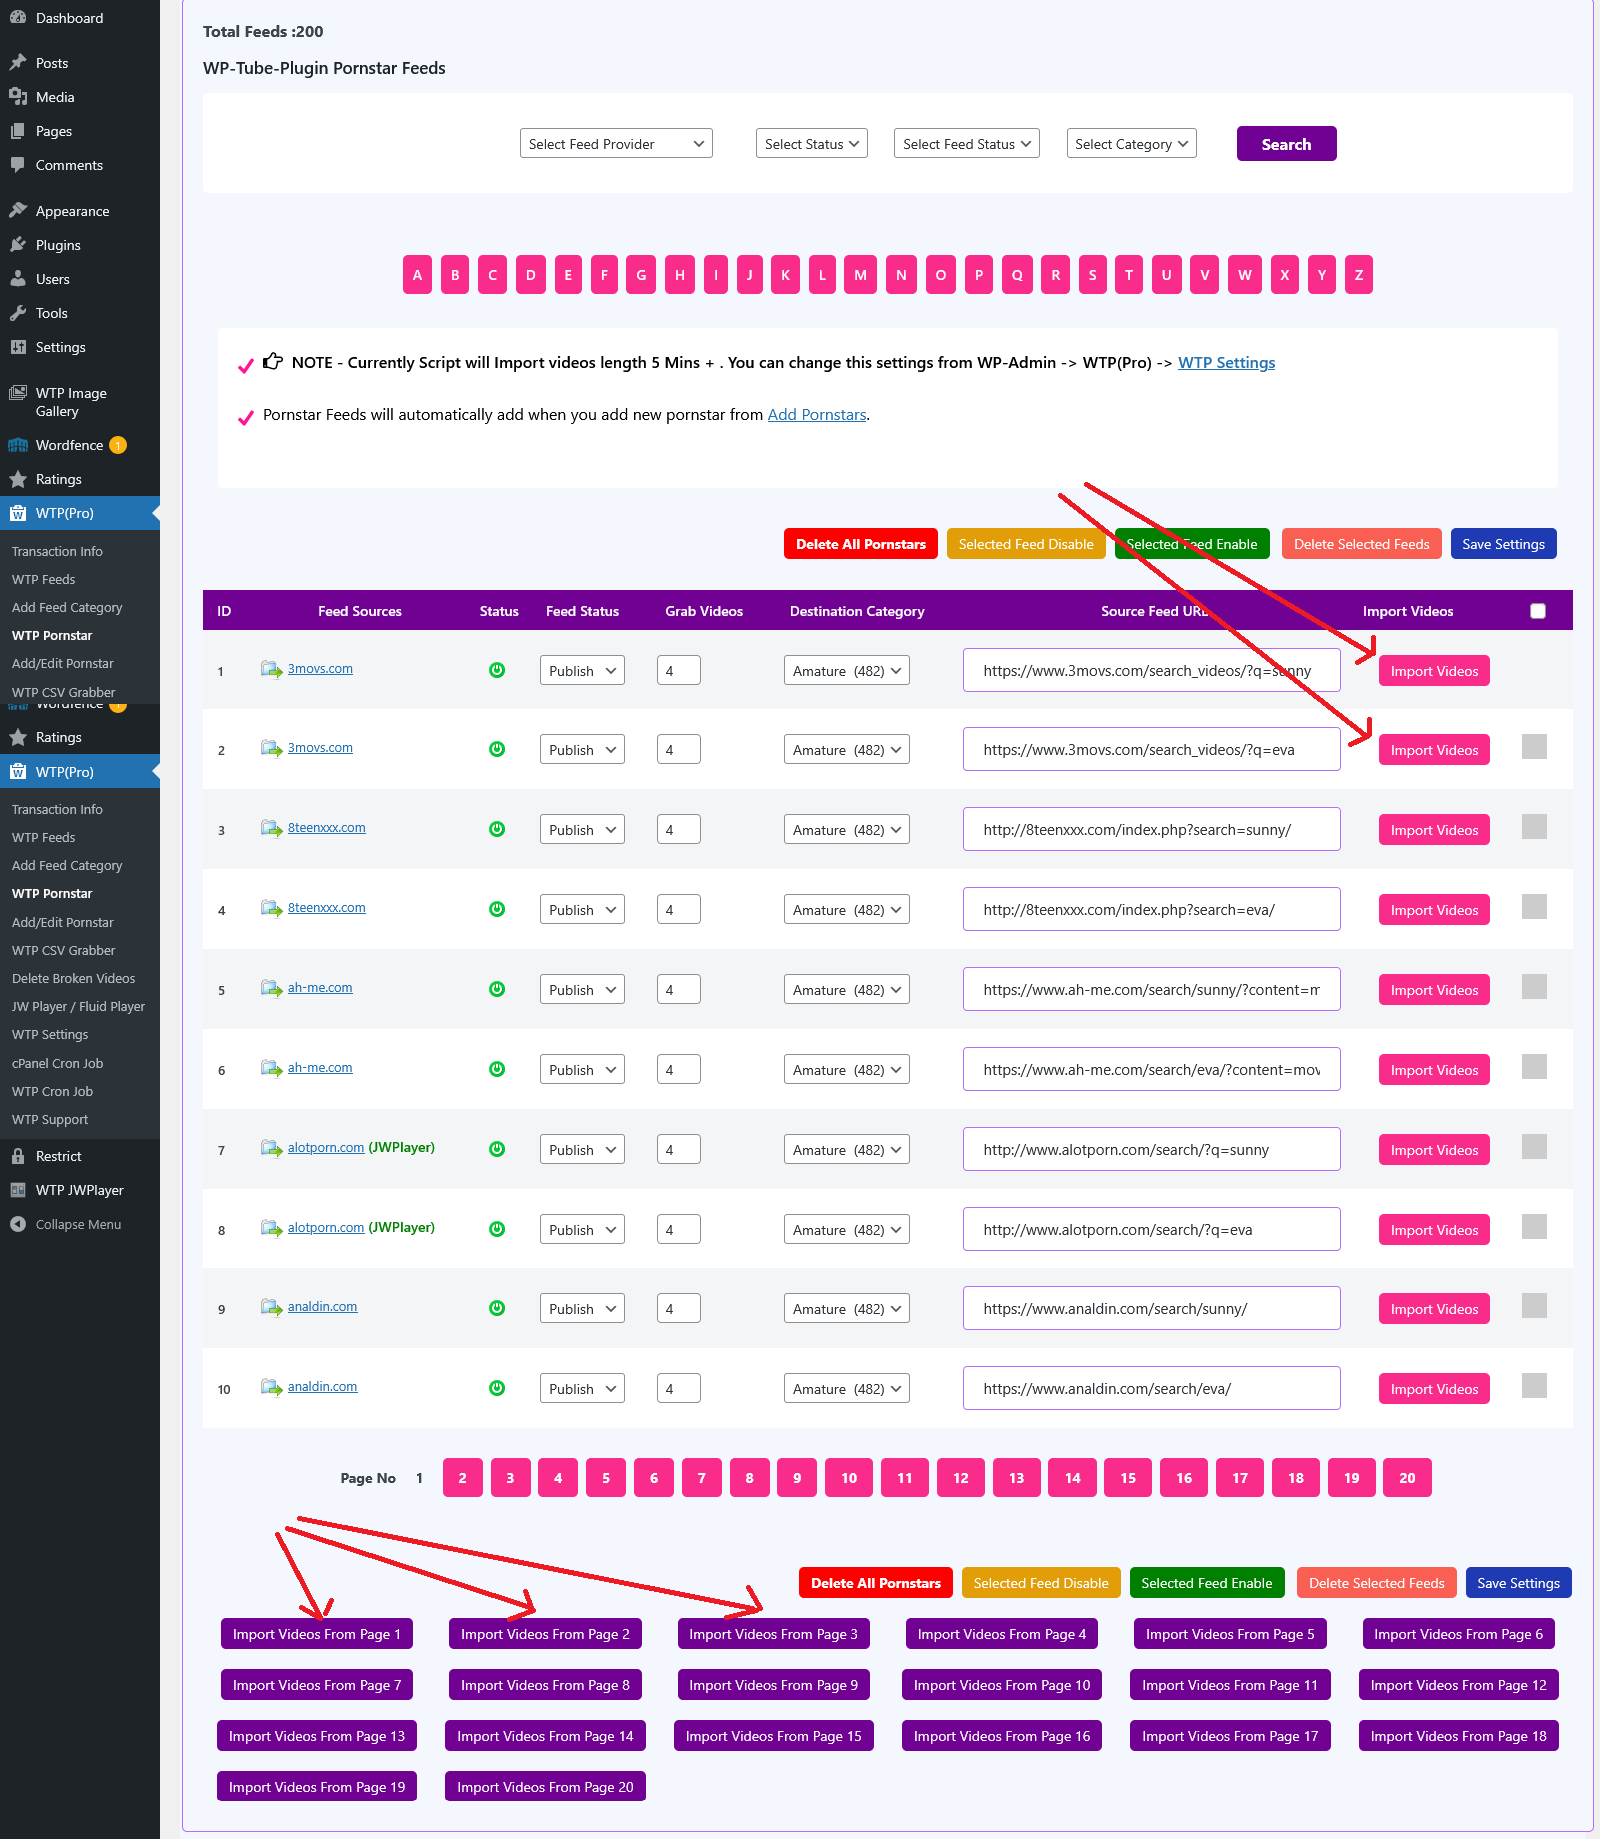Open WTP Settings in the sidebar submenu
The height and width of the screenshot is (1839, 1600).
[x=50, y=1035]
